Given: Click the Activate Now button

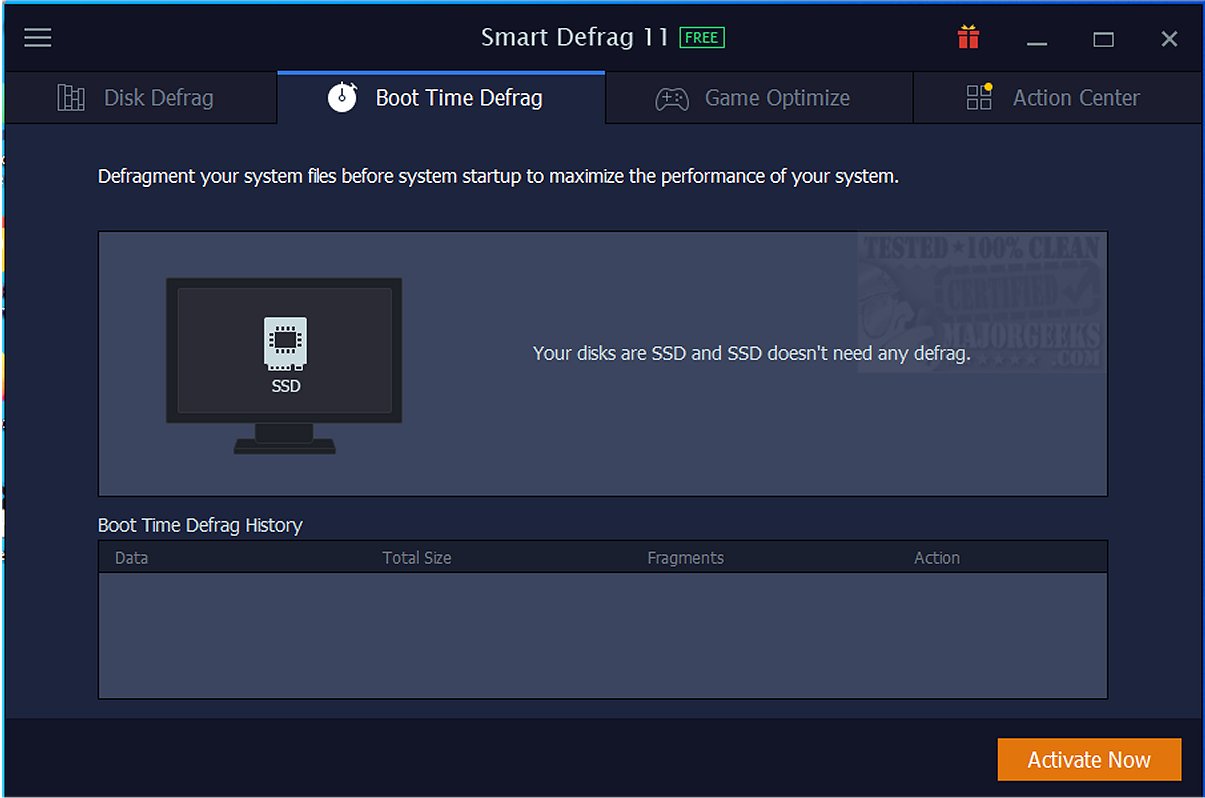Looking at the screenshot, I should click(1089, 760).
